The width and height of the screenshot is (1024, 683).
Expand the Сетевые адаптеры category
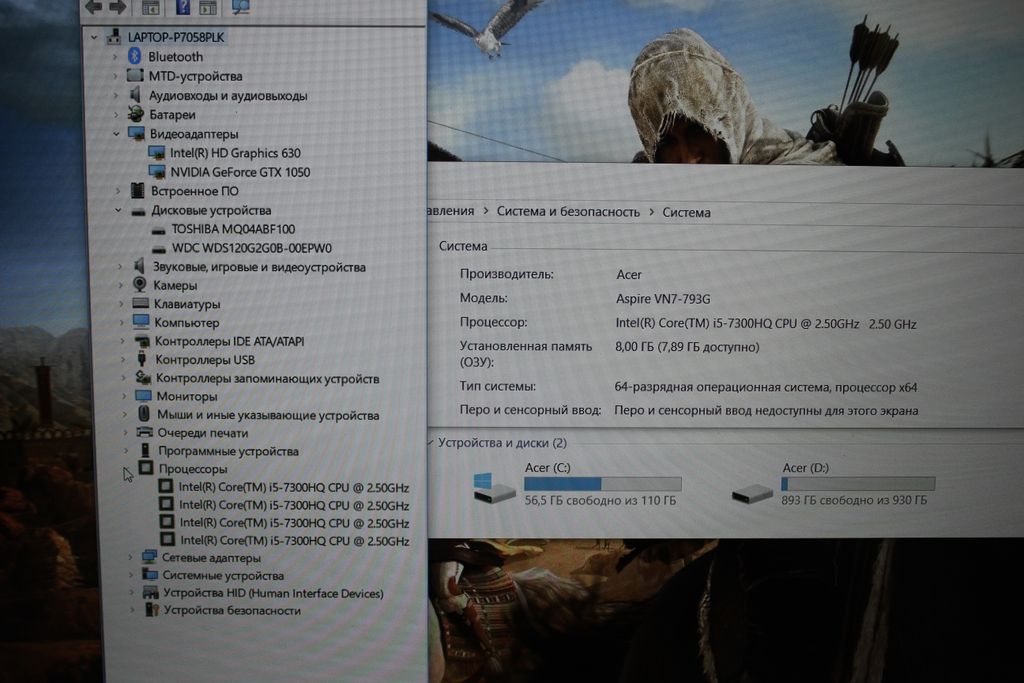[x=130, y=557]
